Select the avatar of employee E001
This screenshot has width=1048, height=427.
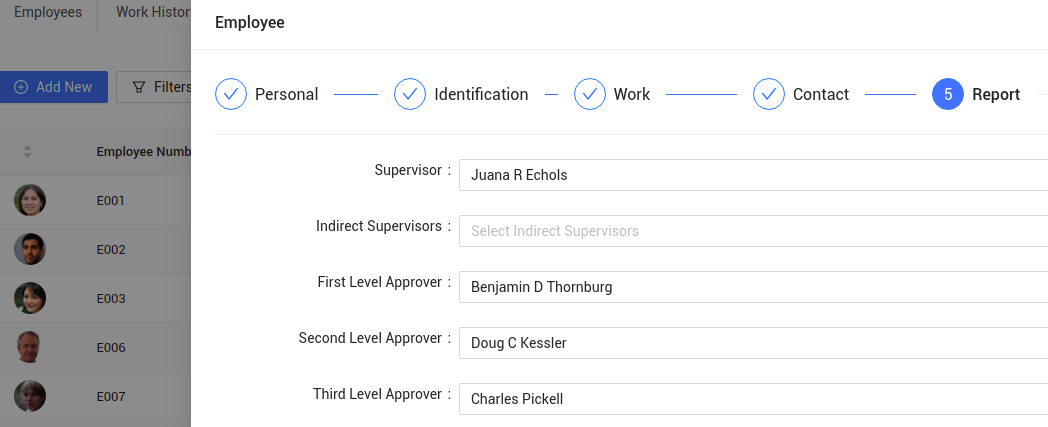[x=30, y=200]
